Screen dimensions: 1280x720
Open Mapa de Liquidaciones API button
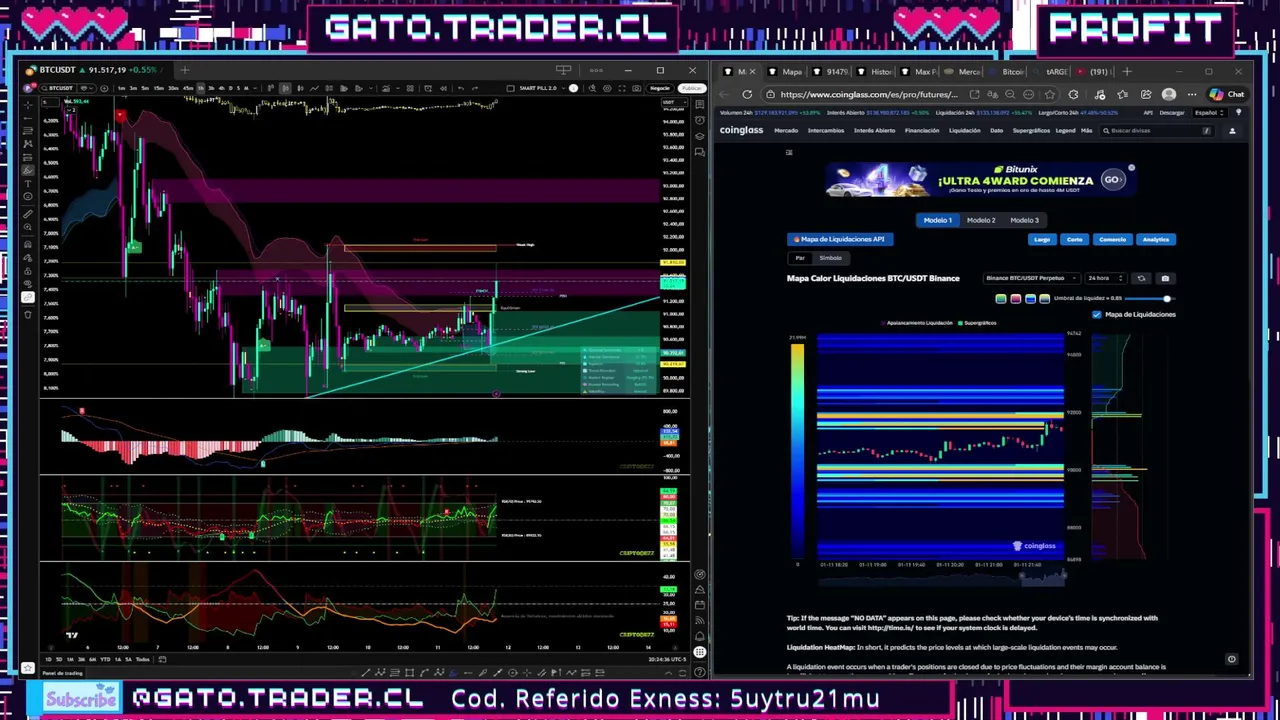840,239
